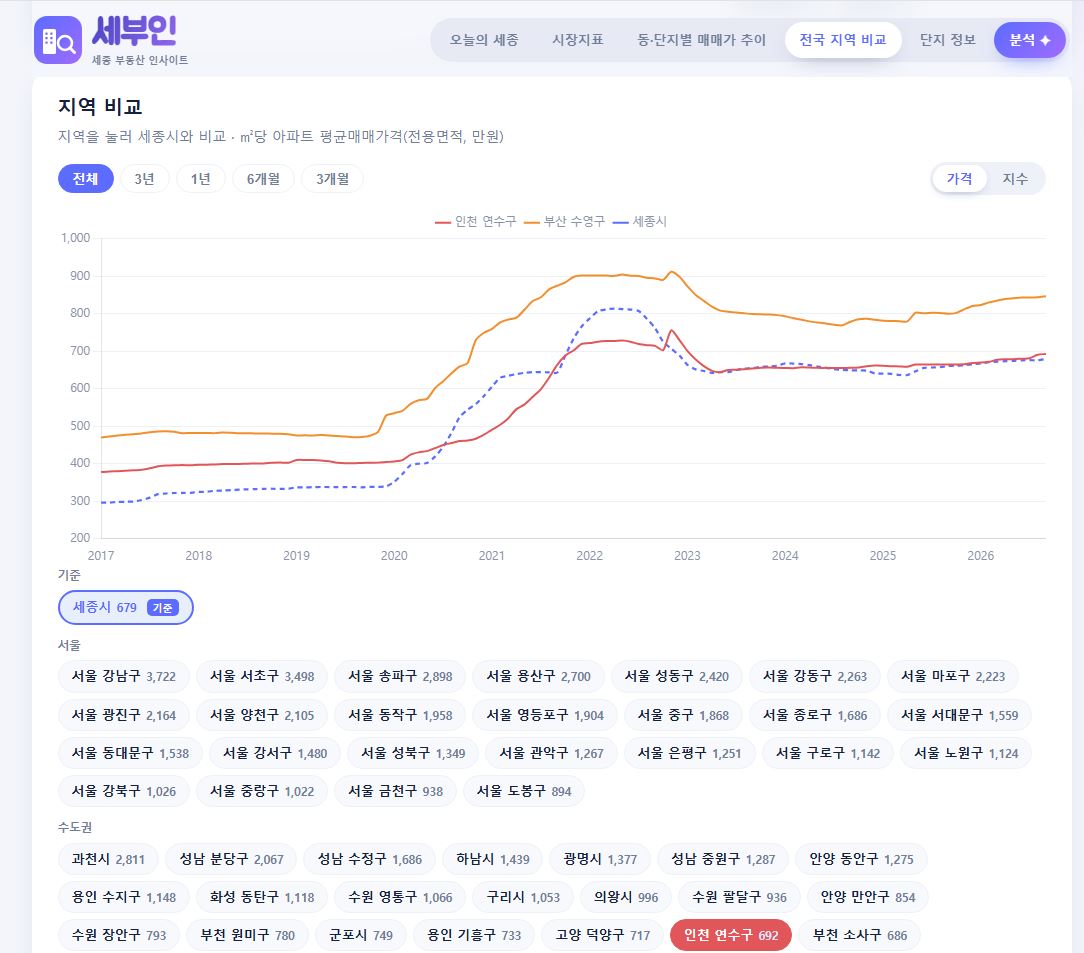
Task: Select the 서울 송파구 2,898 chip
Action: click(x=400, y=677)
